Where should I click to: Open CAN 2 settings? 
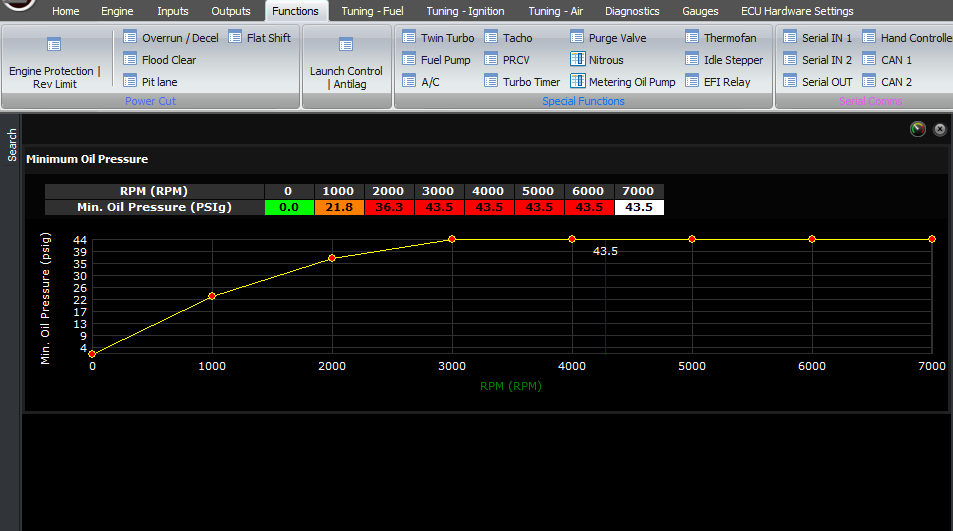887,81
